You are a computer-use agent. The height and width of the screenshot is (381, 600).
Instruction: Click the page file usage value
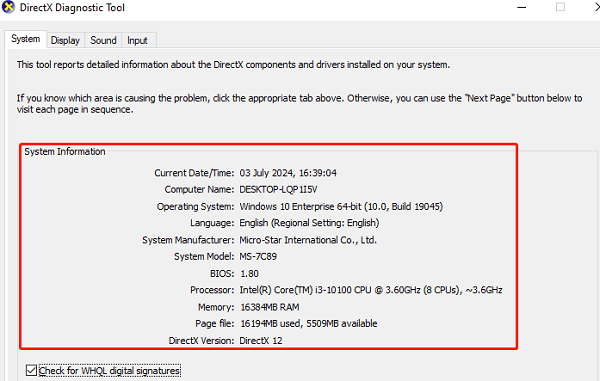pos(308,324)
